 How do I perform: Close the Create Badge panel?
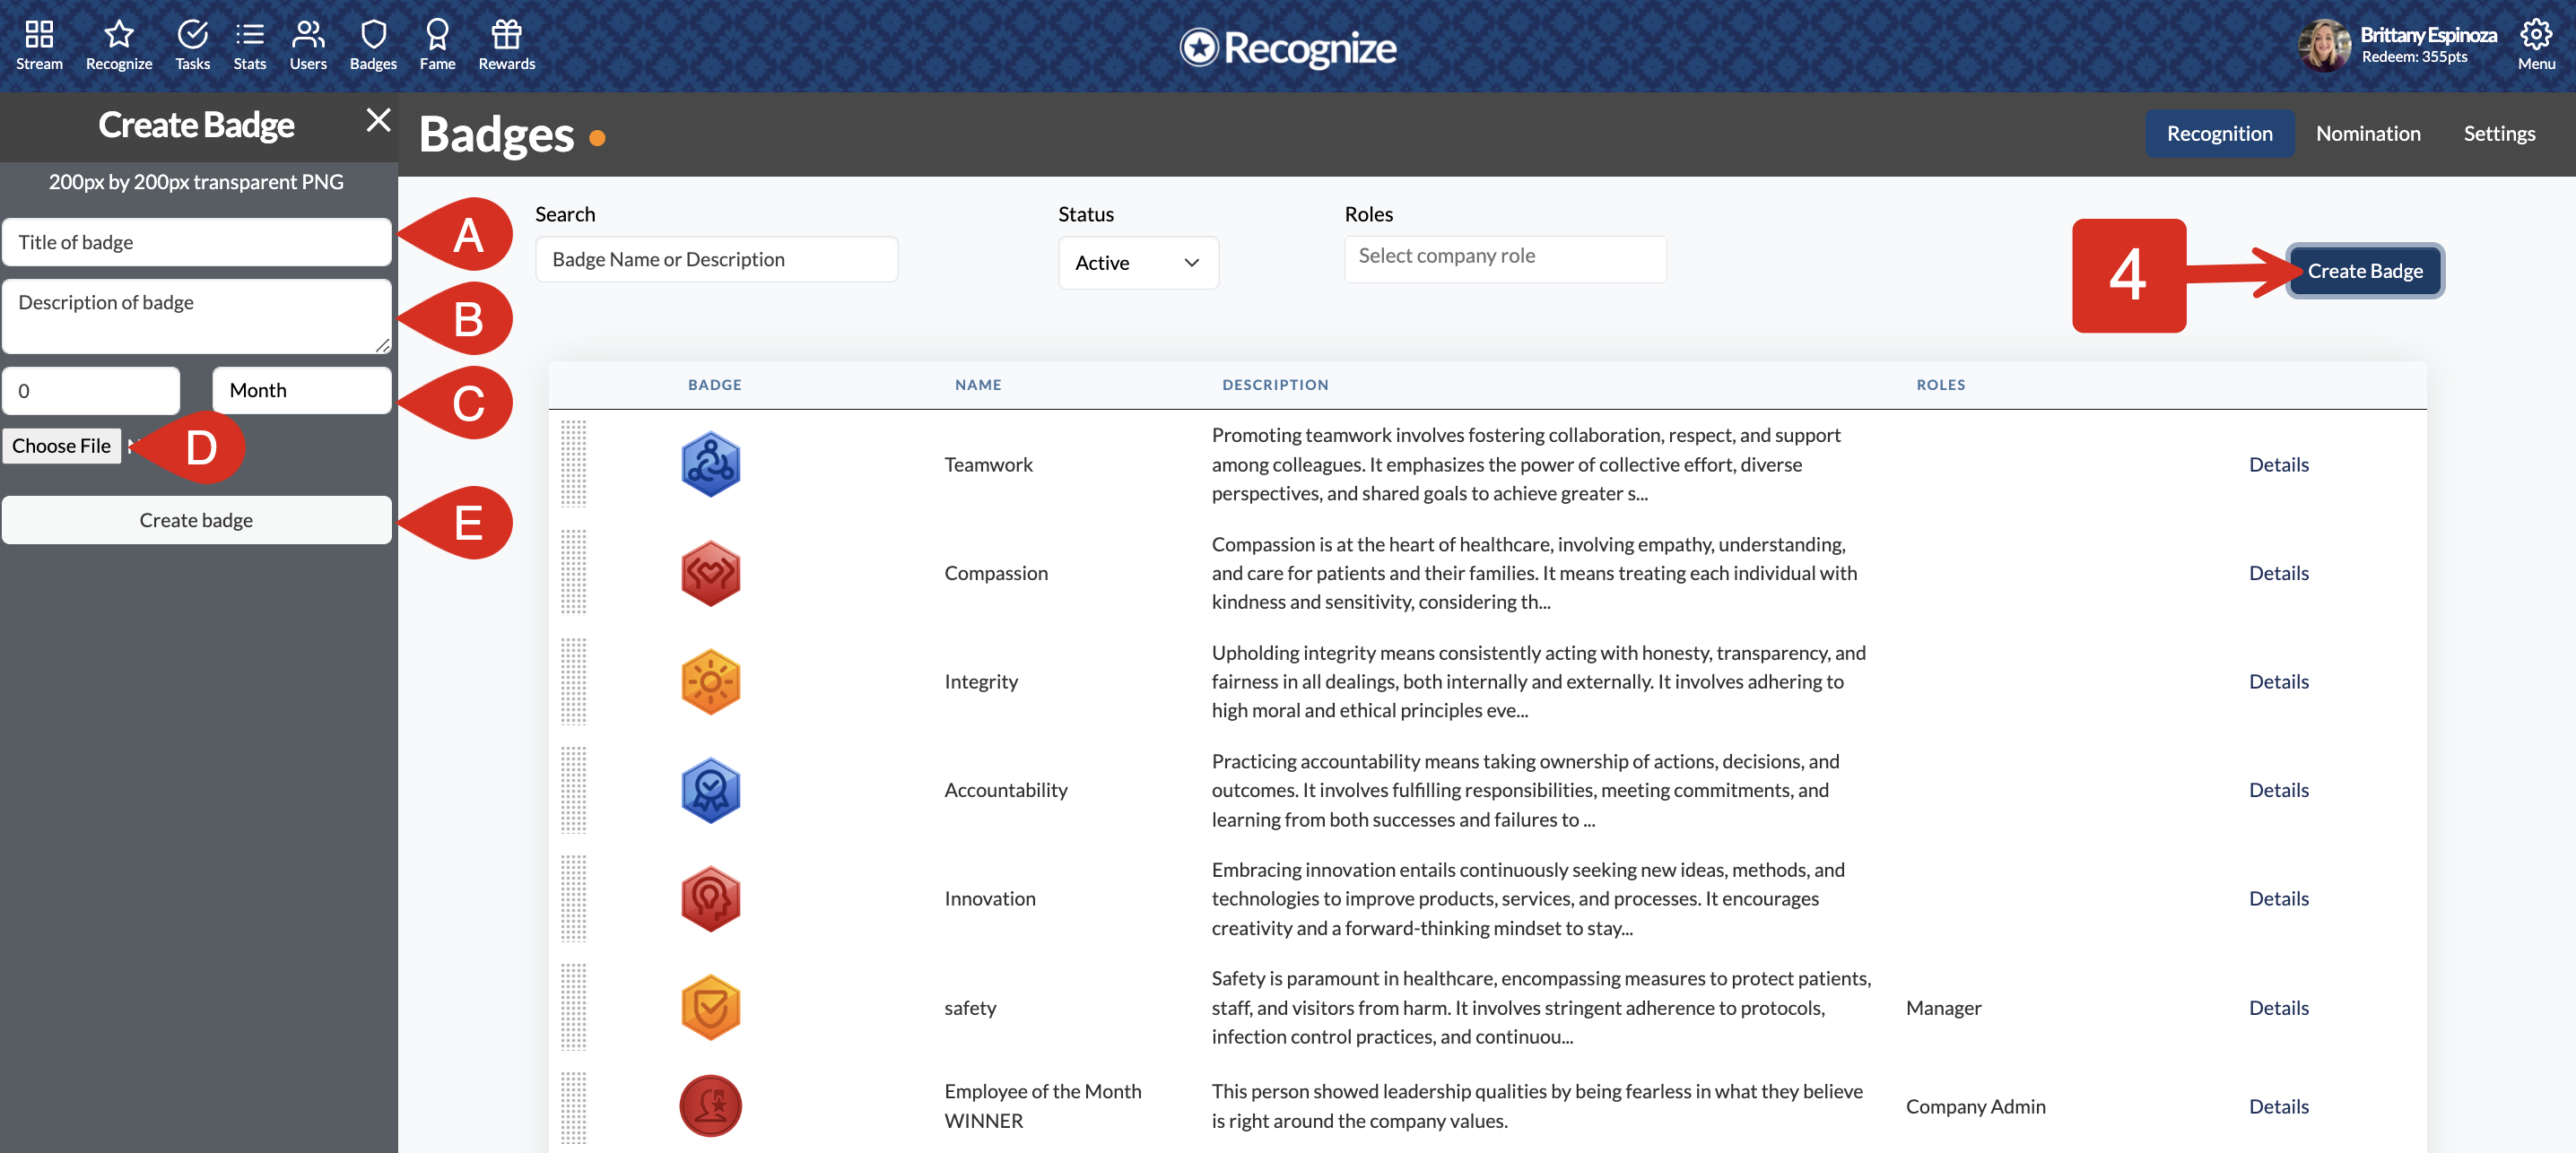click(x=378, y=120)
